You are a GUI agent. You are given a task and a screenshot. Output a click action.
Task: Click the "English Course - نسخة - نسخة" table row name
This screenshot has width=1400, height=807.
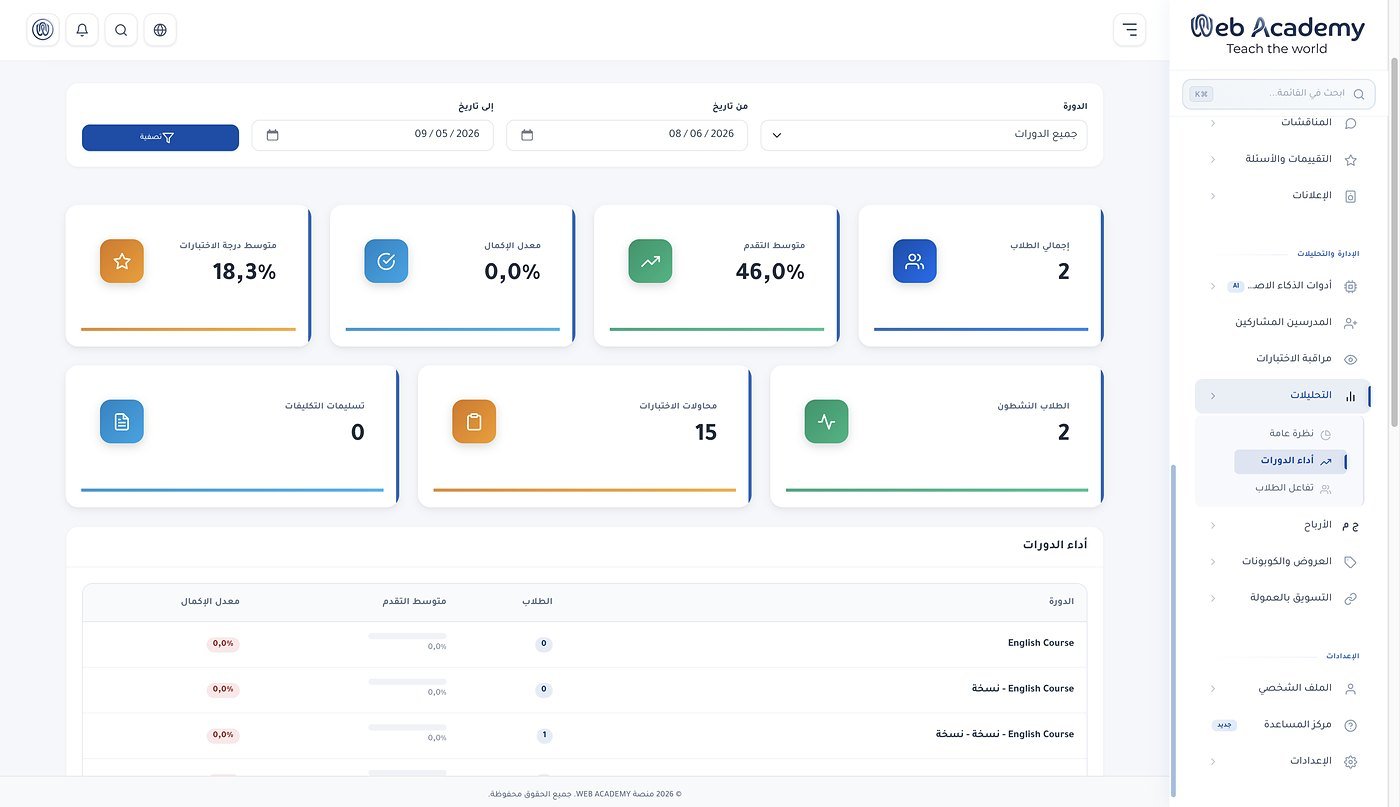click(1005, 734)
